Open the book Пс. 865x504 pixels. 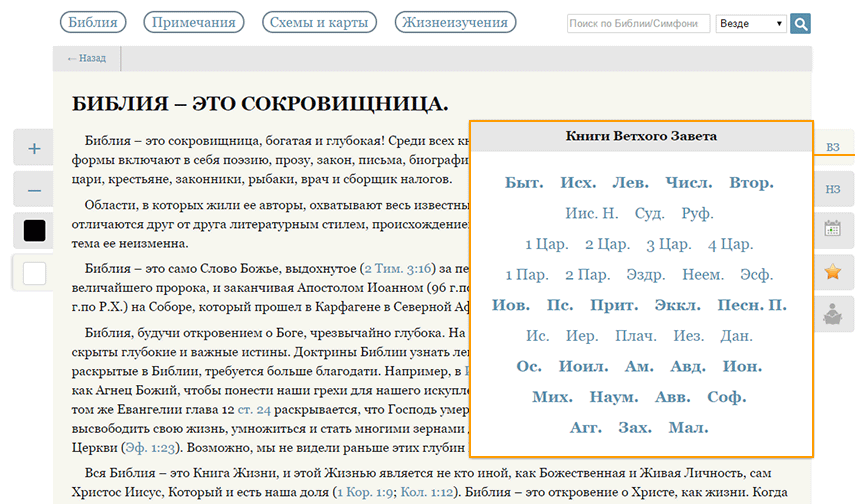pos(560,305)
